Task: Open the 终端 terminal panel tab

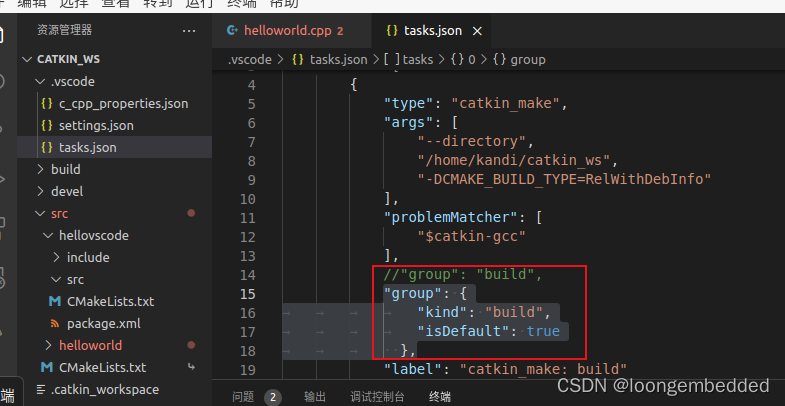Action: (440, 397)
